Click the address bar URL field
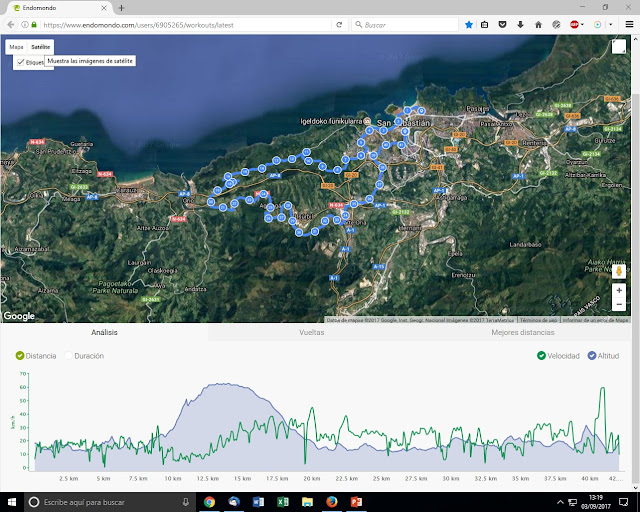This screenshot has height=512, width=640. click(186, 25)
